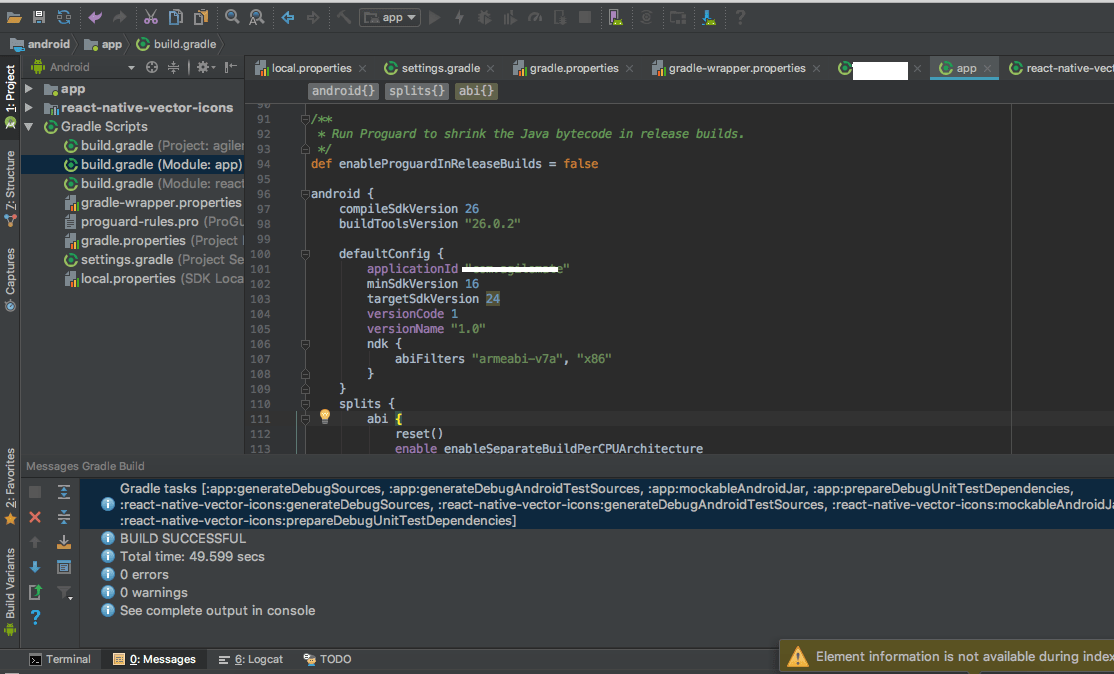Select build.gradle (Project) in tree
Image resolution: width=1114 pixels, height=674 pixels.
pyautogui.click(x=154, y=146)
